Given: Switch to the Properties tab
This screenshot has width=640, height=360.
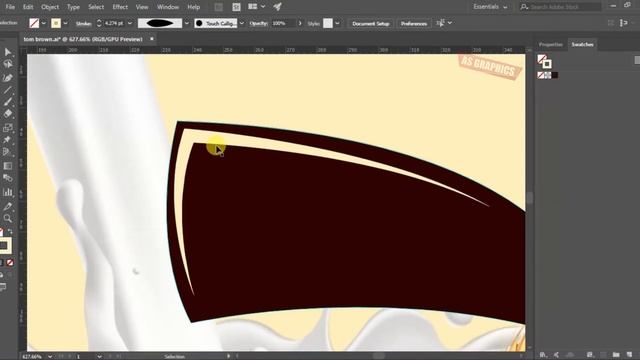Looking at the screenshot, I should 551,44.
